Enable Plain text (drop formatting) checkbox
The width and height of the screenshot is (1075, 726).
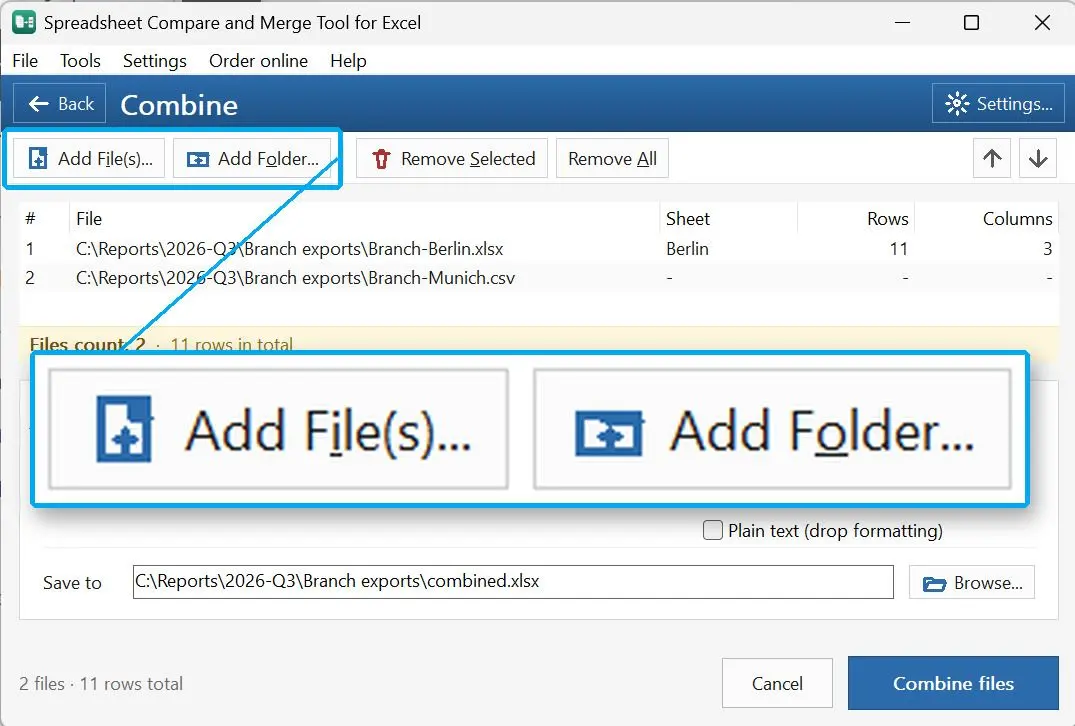pos(713,530)
